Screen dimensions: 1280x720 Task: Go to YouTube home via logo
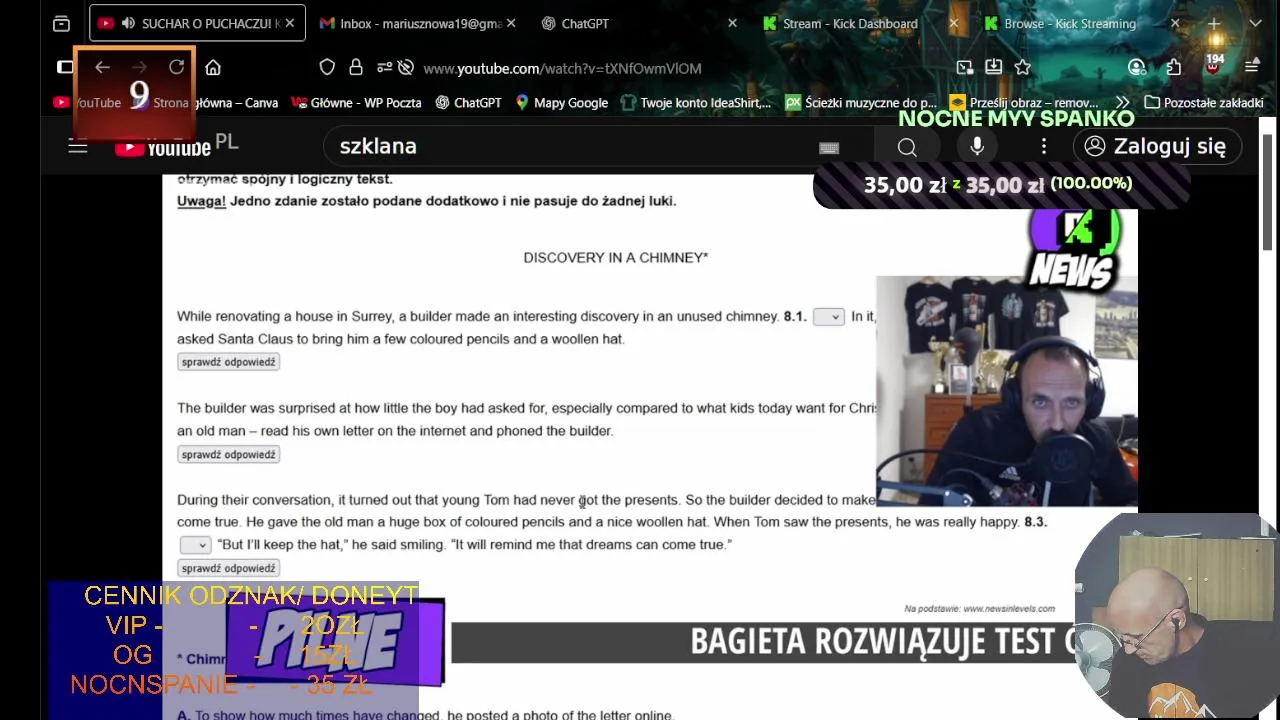pyautogui.click(x=163, y=148)
